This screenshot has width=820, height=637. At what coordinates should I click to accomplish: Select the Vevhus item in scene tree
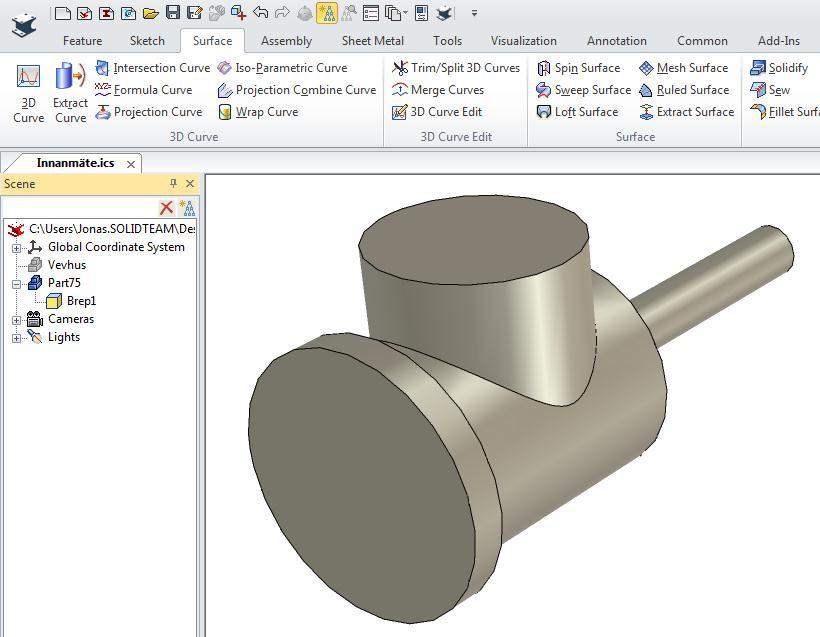click(66, 265)
